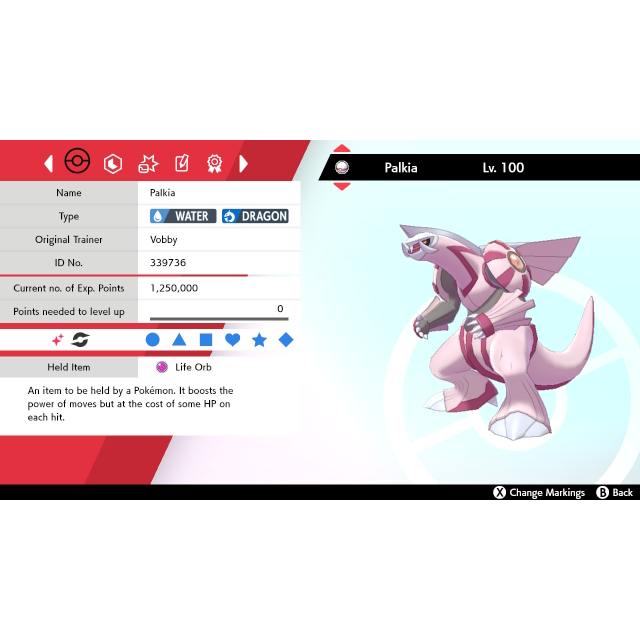
Task: Open the notepad memo tab
Action: click(x=182, y=163)
